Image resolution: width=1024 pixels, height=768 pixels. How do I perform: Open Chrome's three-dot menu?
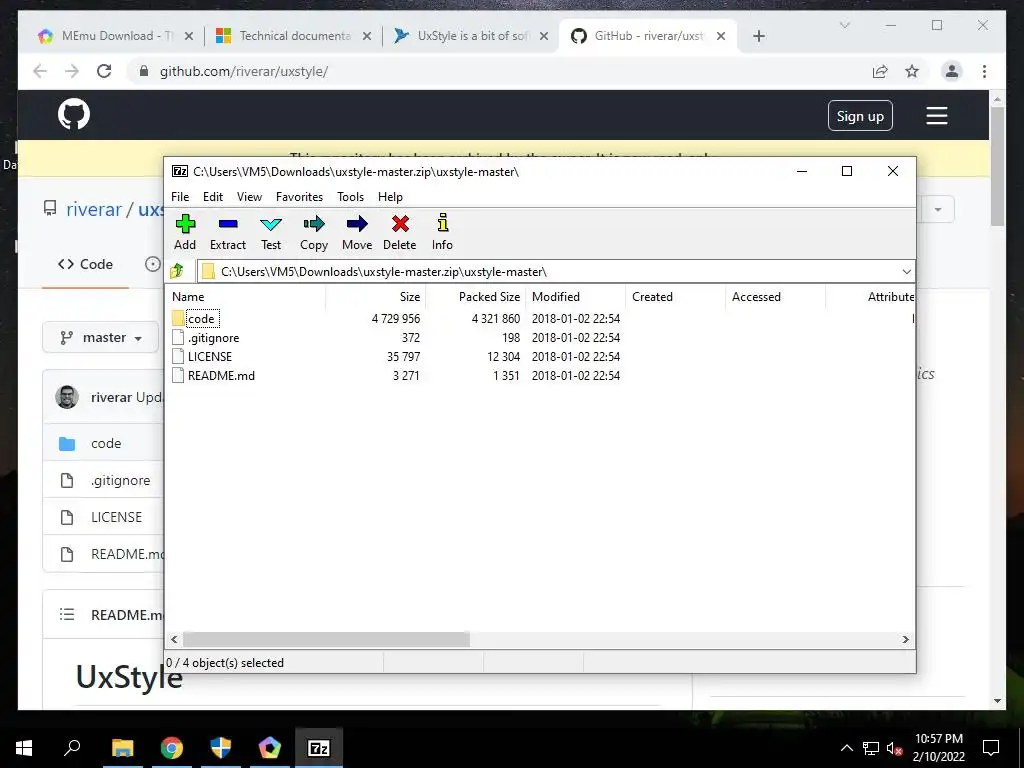(984, 71)
